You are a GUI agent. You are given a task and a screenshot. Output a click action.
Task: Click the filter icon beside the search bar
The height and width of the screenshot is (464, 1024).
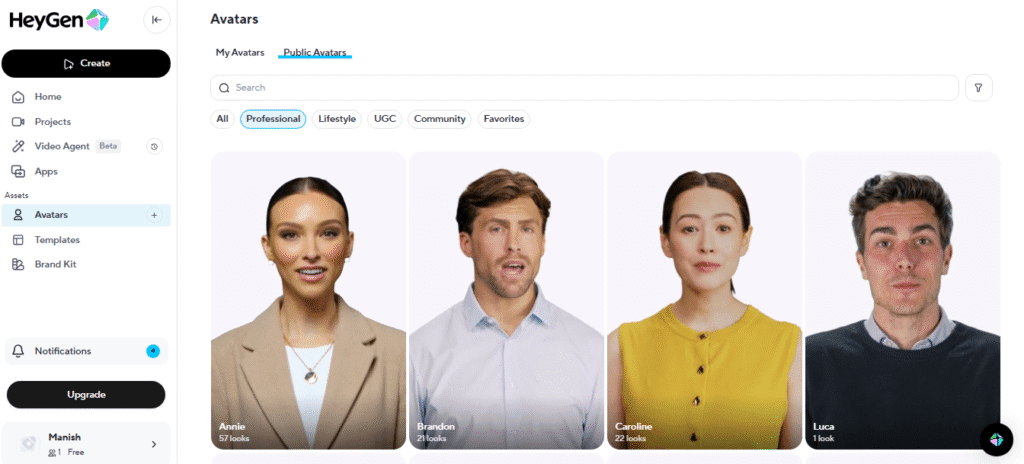click(x=978, y=88)
